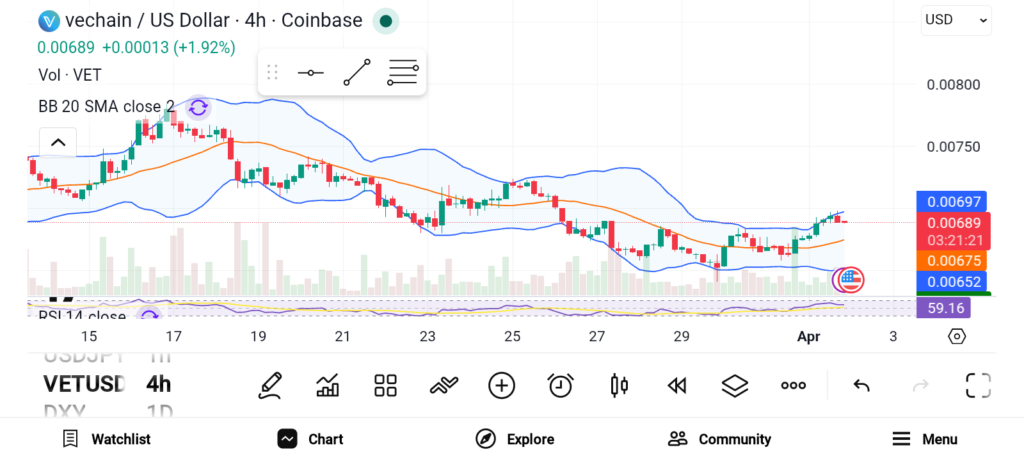Select the trend line drawing tool

pyautogui.click(x=356, y=72)
